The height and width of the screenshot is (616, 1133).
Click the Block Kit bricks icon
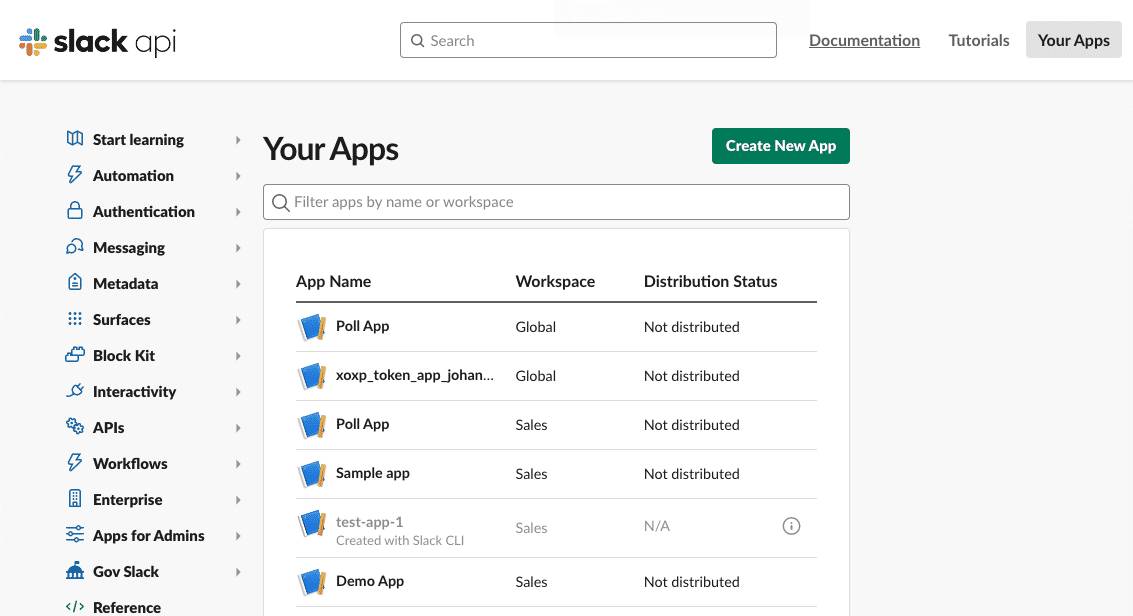click(x=74, y=354)
